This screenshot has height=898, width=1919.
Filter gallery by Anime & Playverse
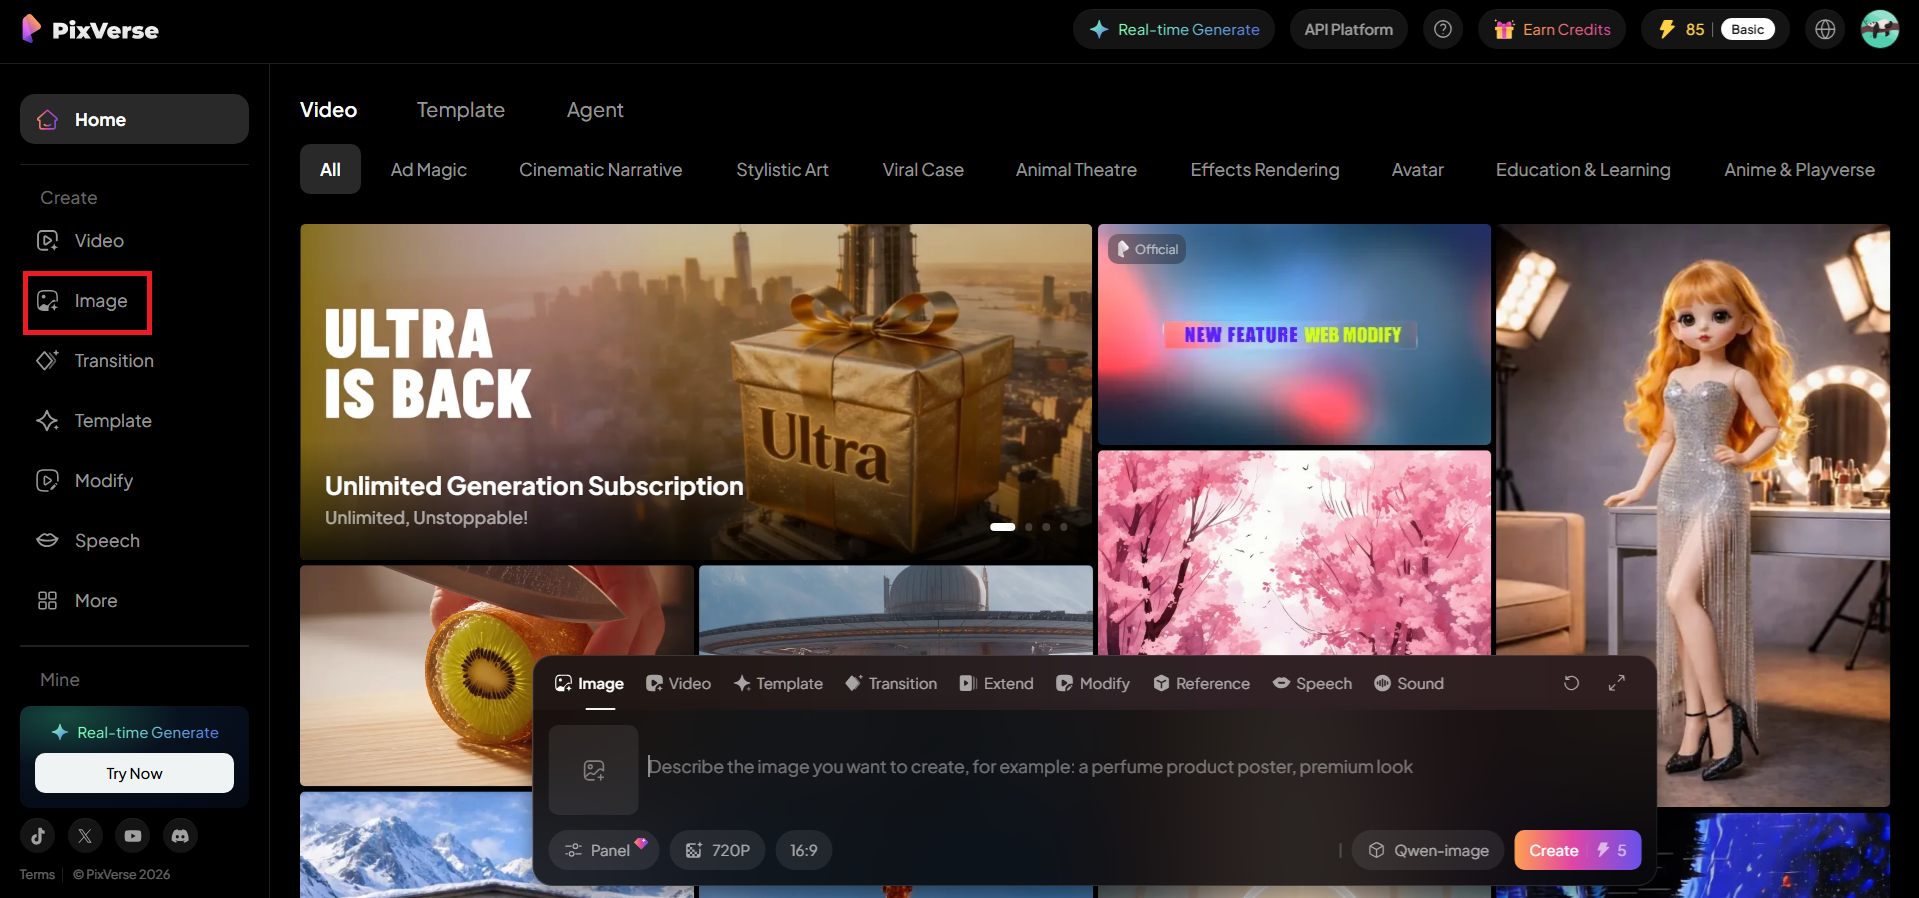pos(1799,170)
